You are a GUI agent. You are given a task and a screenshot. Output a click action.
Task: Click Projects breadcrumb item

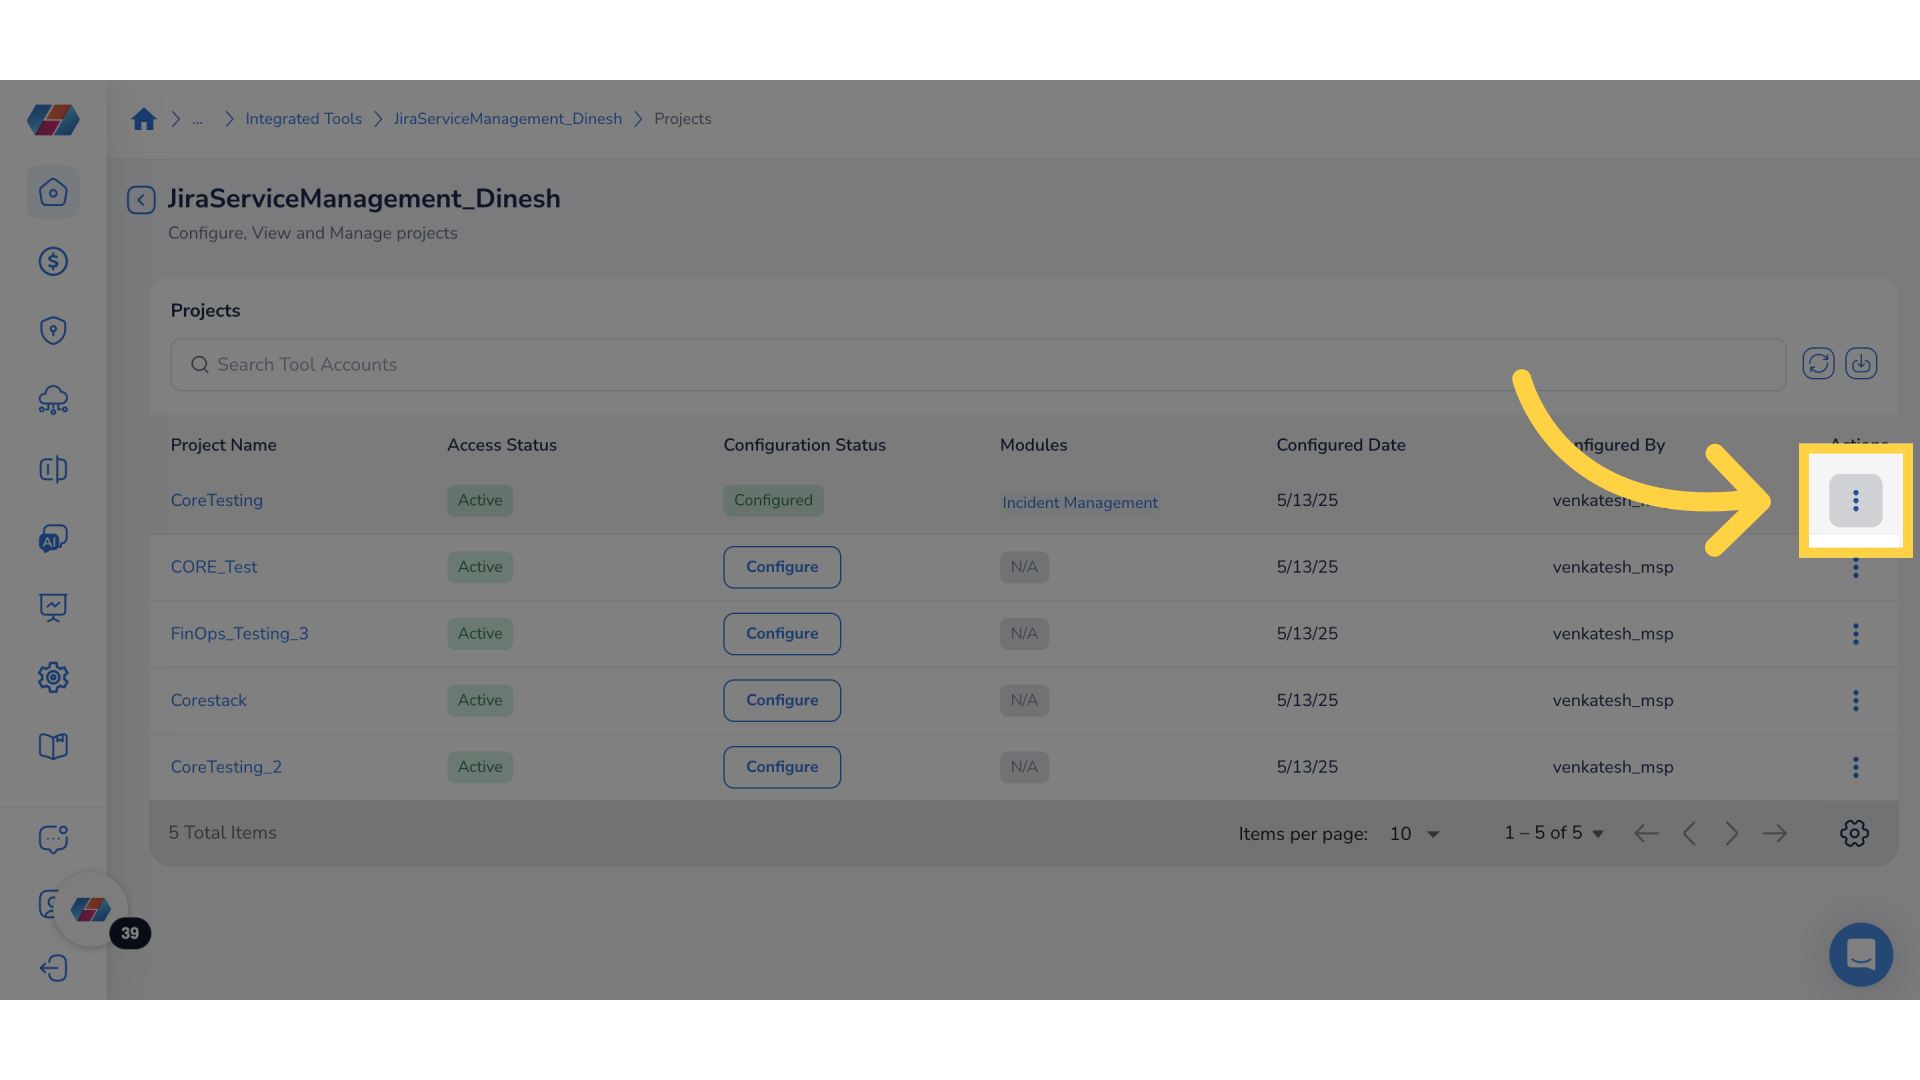pyautogui.click(x=683, y=119)
